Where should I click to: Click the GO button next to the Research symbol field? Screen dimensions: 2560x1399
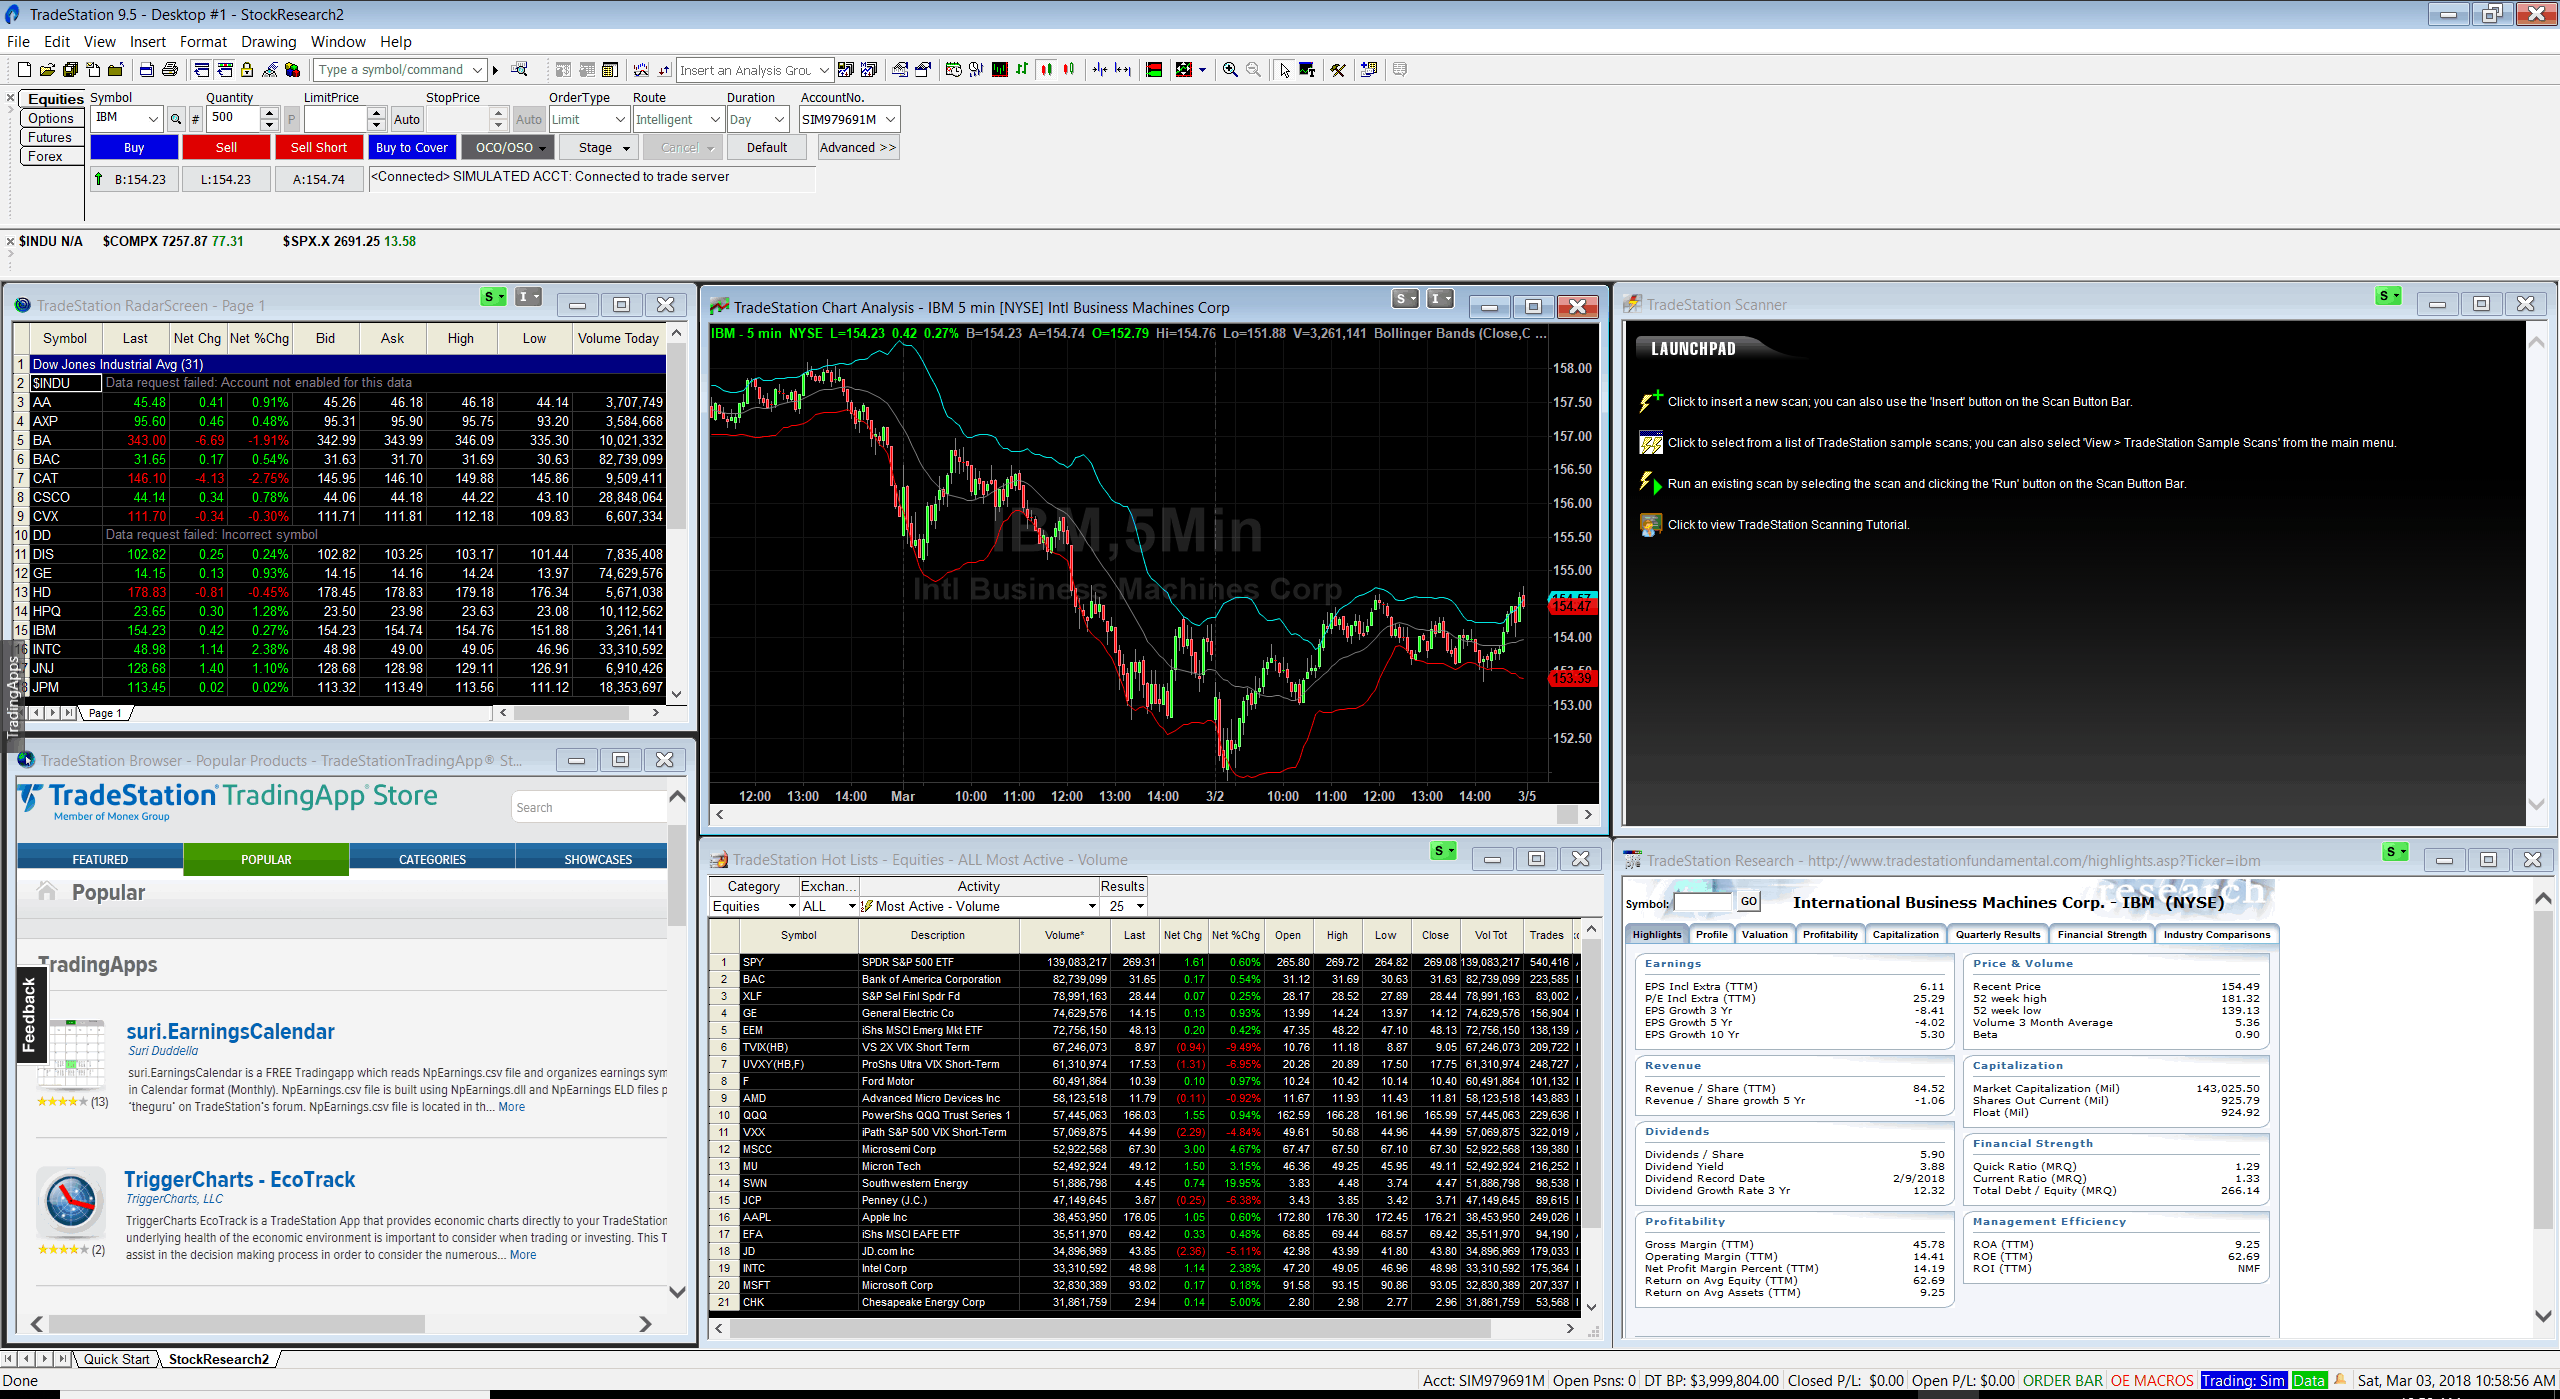tap(1748, 901)
